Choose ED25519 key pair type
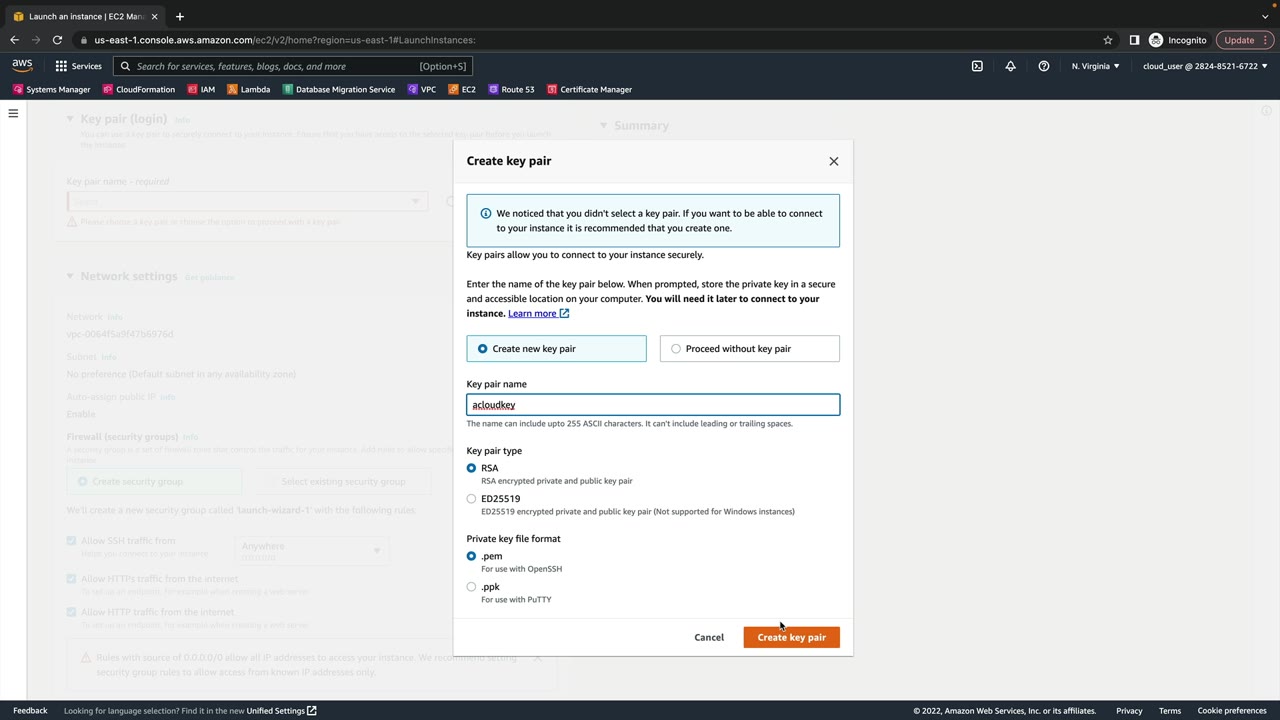The width and height of the screenshot is (1280, 720). (472, 499)
